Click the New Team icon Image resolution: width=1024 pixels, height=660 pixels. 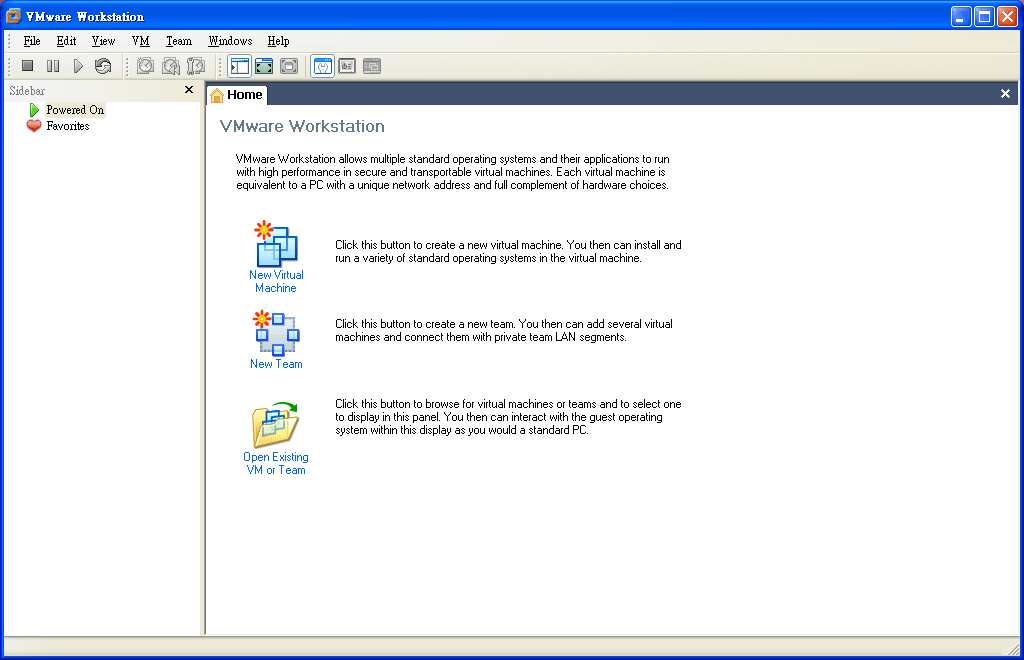tap(276, 333)
